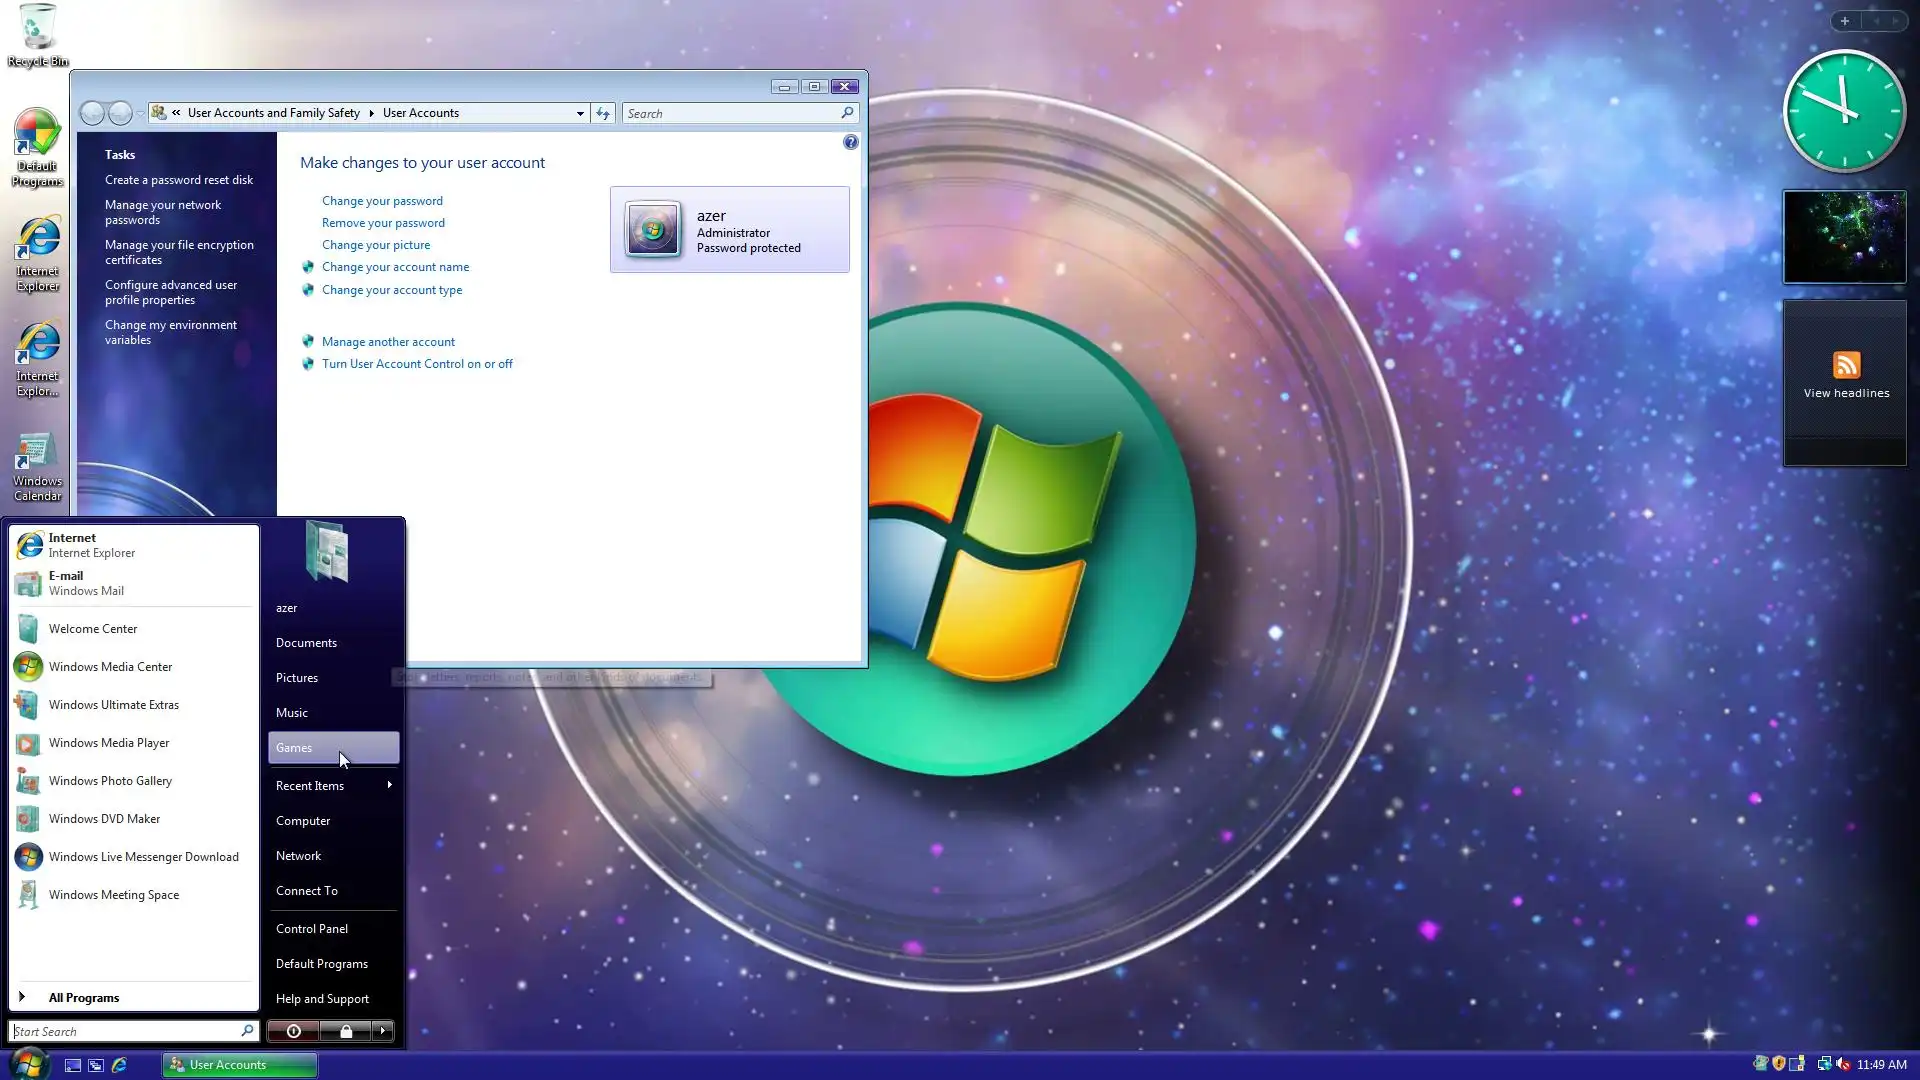Click the Change your password link
The height and width of the screenshot is (1080, 1920).
point(382,201)
